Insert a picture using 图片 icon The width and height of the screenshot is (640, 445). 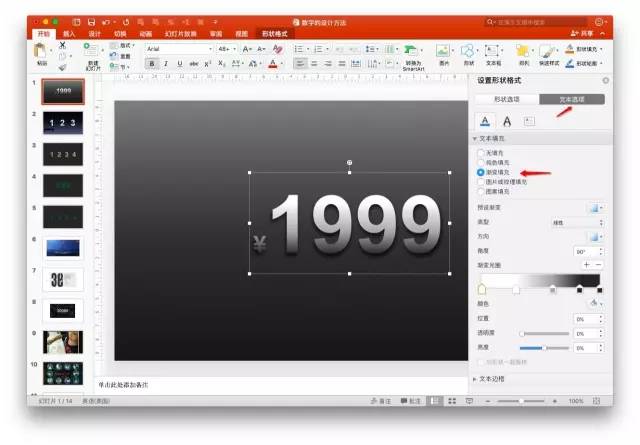(x=442, y=53)
